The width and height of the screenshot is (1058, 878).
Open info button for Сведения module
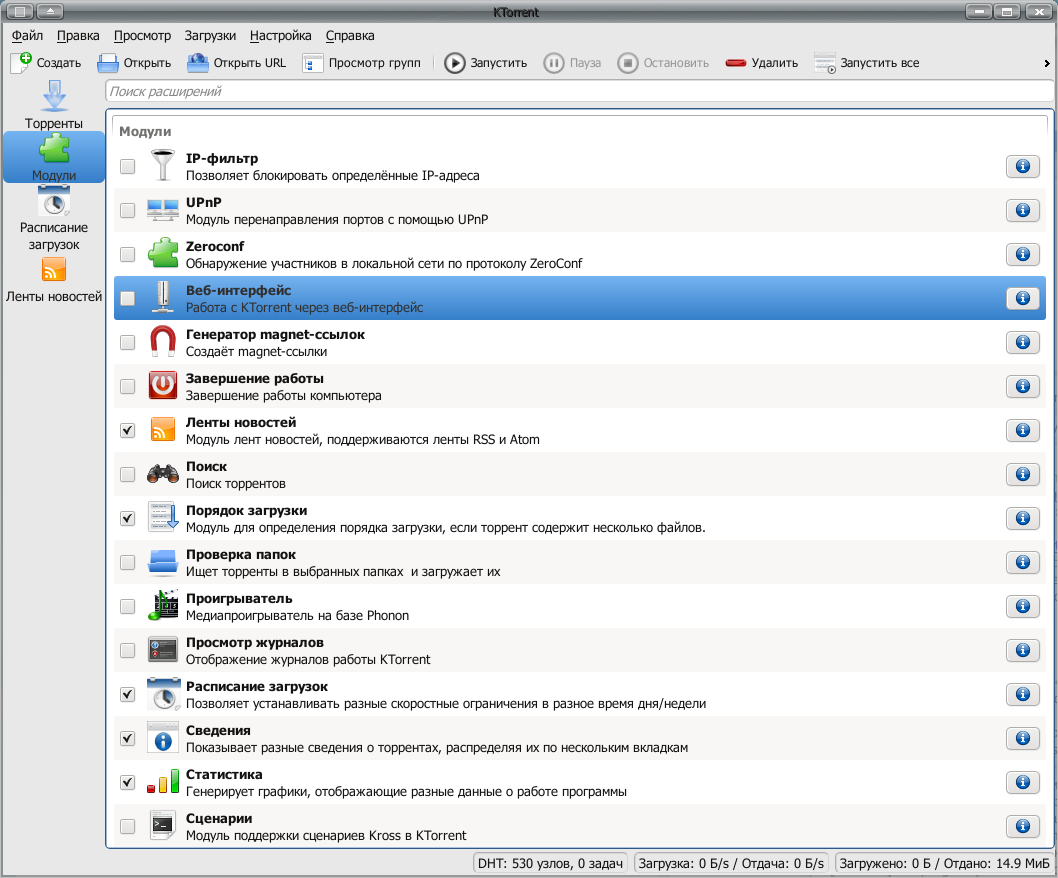coord(1022,738)
